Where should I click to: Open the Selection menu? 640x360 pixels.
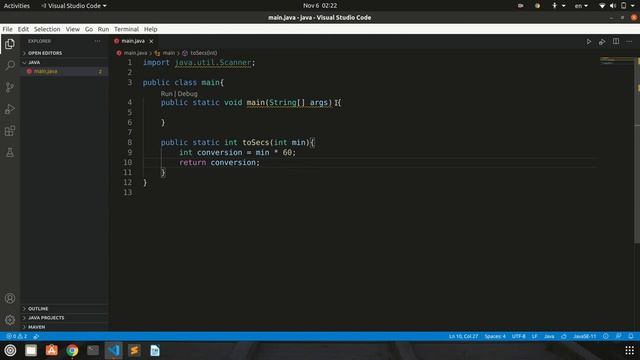point(47,29)
